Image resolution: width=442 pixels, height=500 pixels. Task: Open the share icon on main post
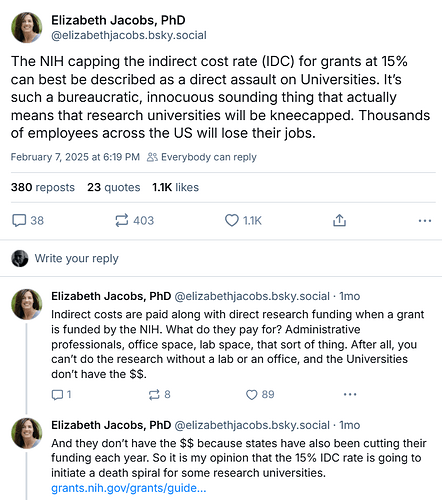tap(339, 221)
